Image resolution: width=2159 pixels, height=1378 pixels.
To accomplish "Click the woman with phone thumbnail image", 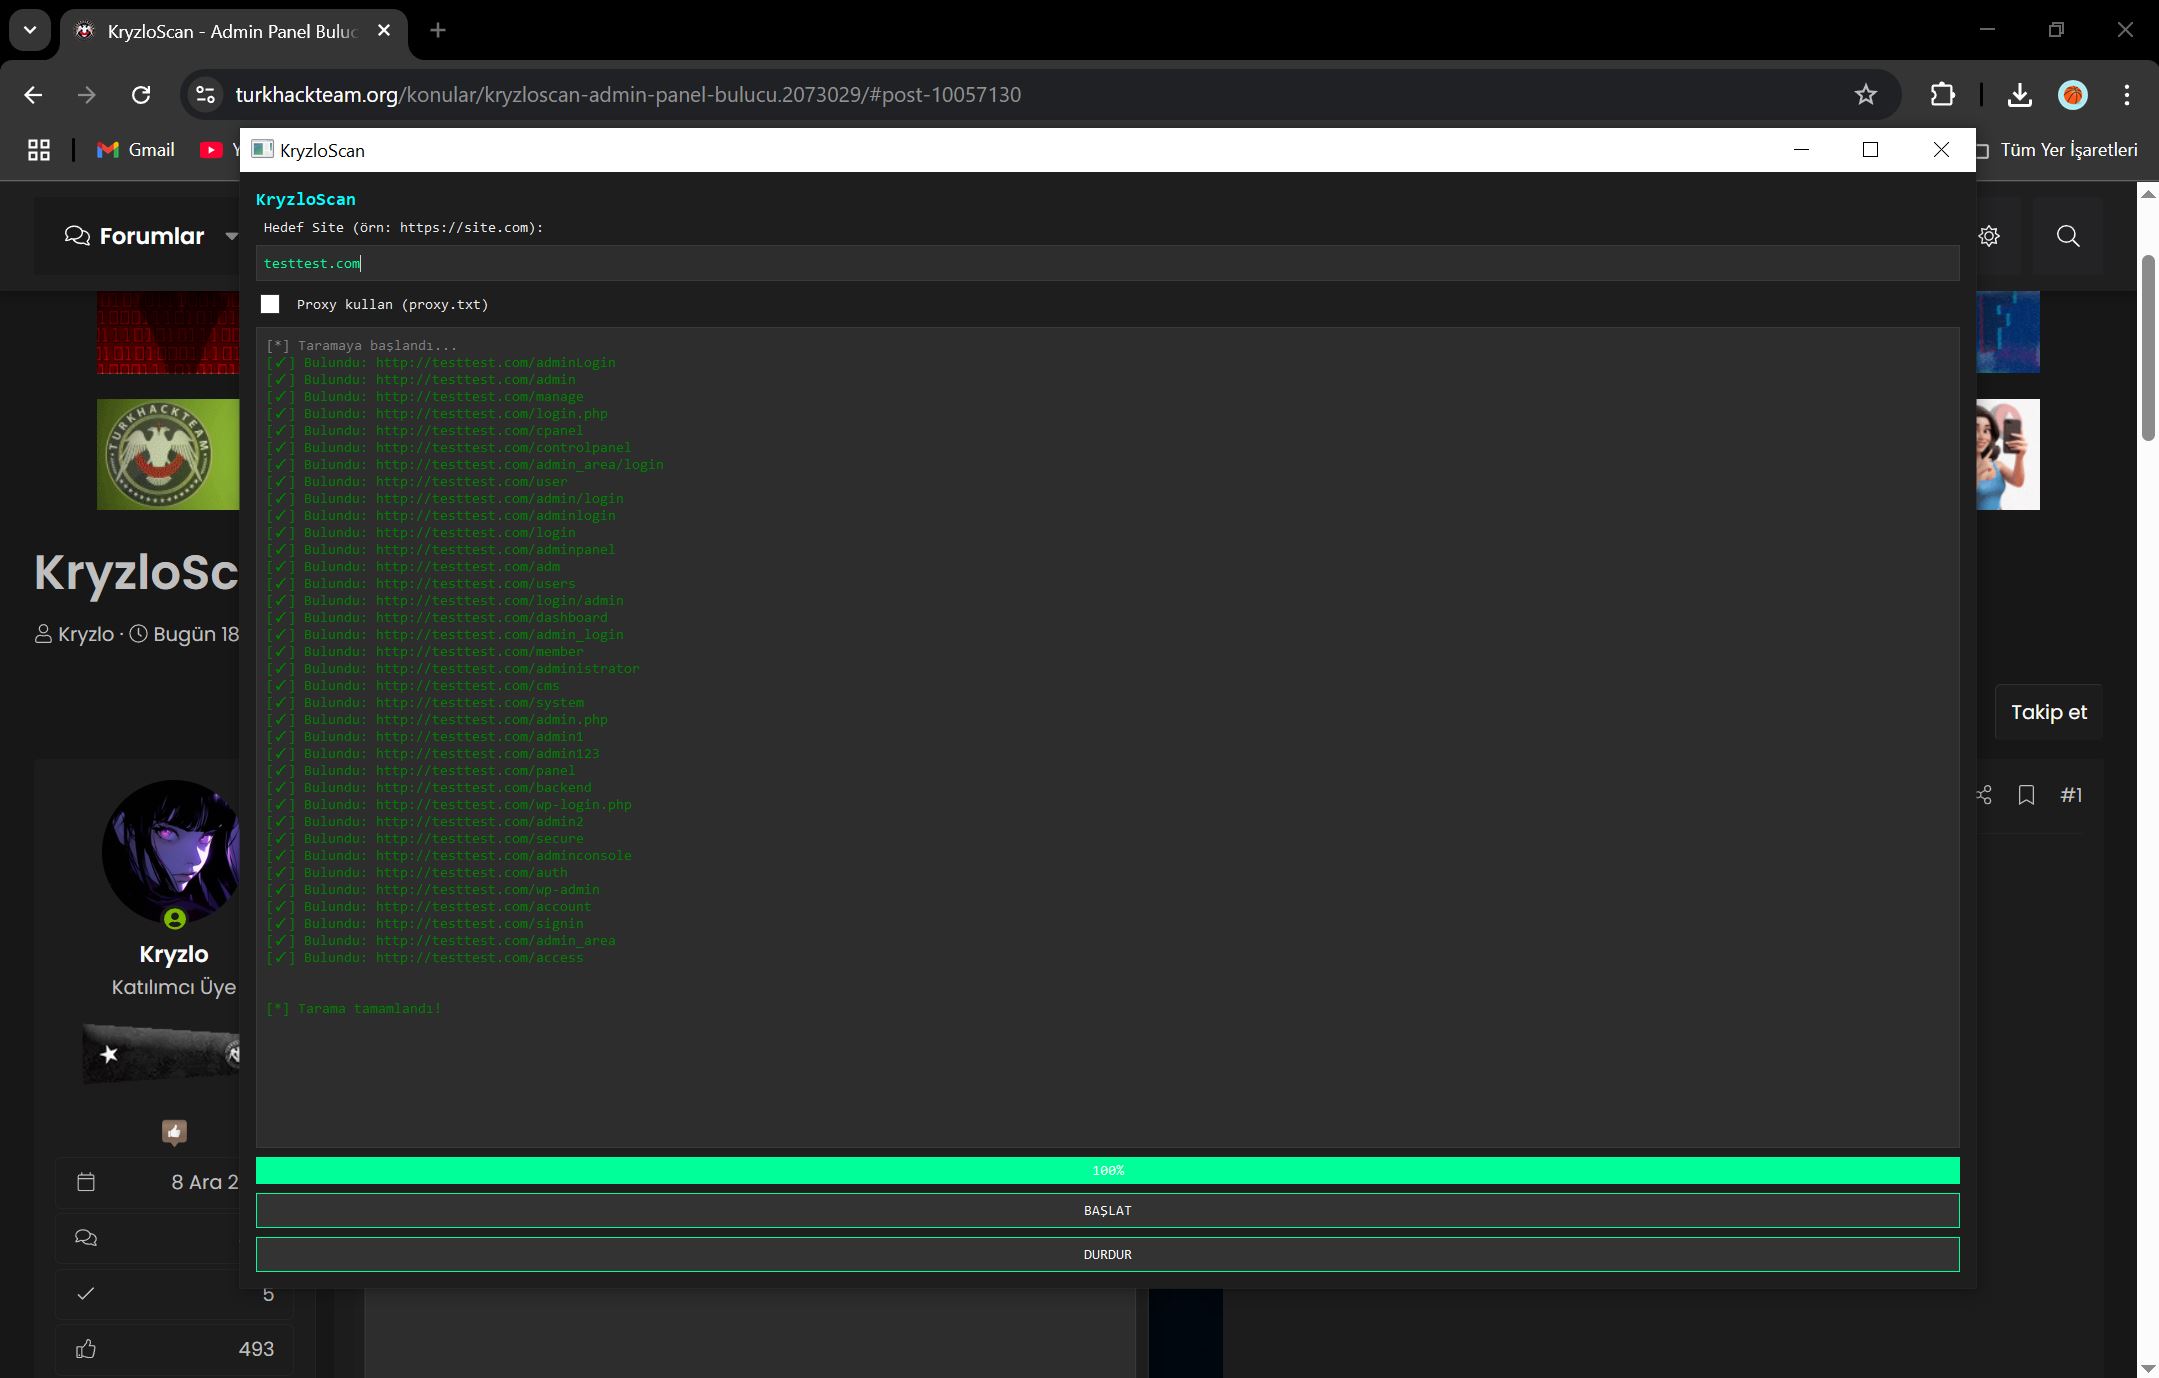I will pyautogui.click(x=2008, y=454).
